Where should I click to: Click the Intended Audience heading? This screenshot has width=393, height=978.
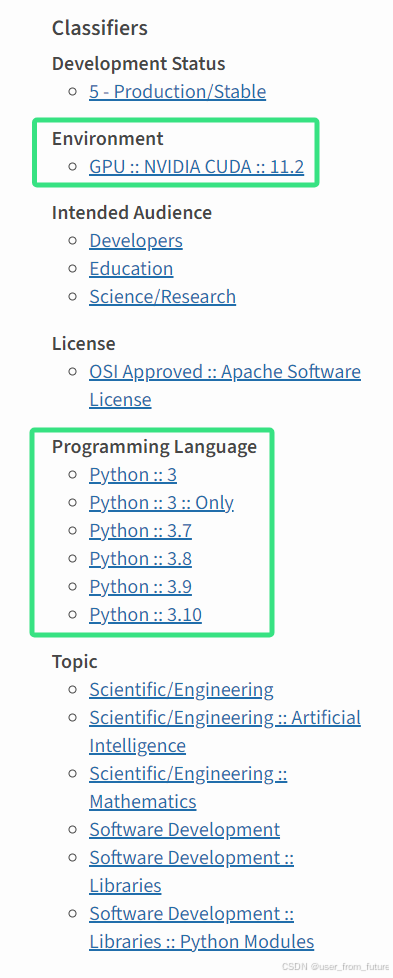click(132, 213)
